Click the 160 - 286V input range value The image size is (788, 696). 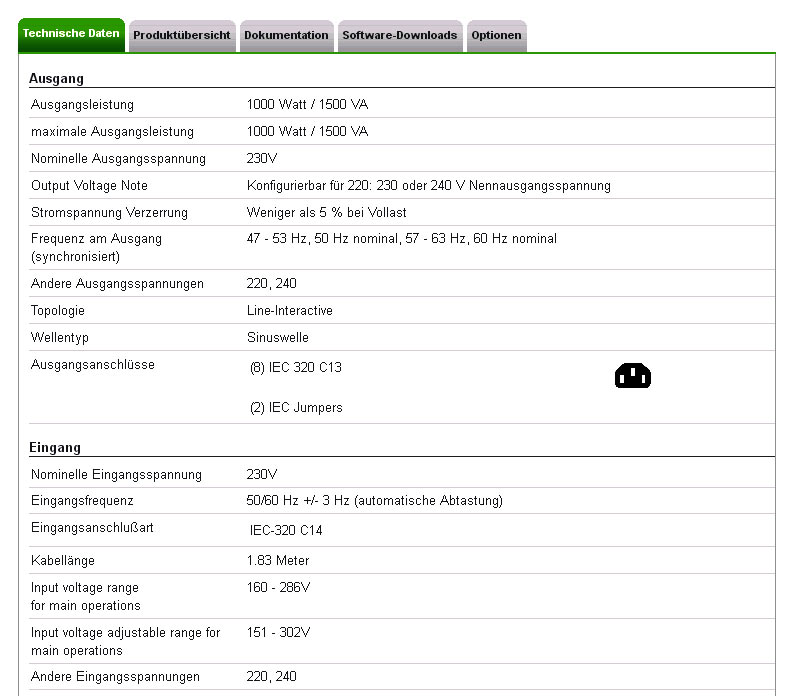(278, 588)
